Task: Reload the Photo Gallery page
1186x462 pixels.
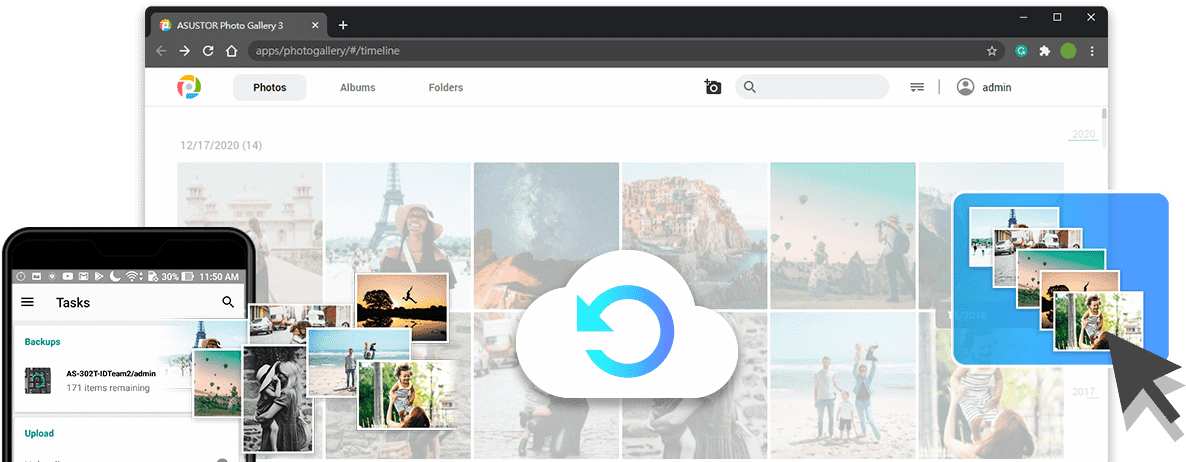Action: (208, 51)
